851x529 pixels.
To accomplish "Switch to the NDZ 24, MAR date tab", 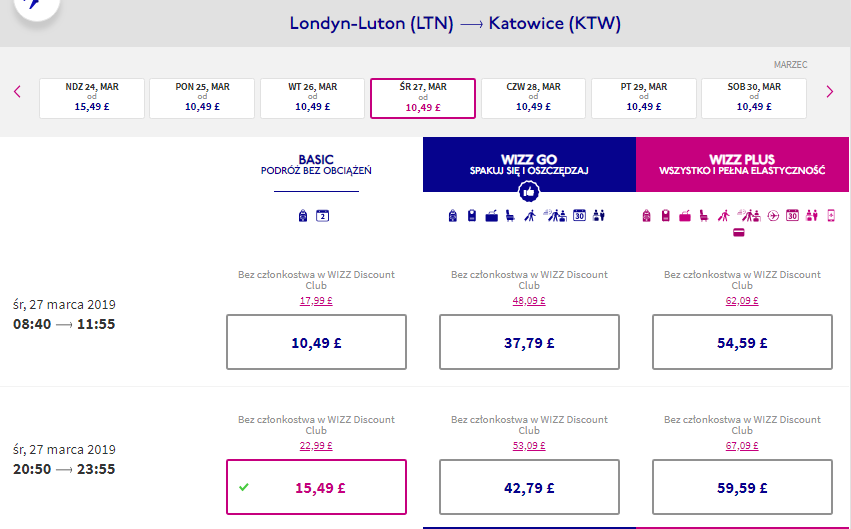I will [x=91, y=97].
